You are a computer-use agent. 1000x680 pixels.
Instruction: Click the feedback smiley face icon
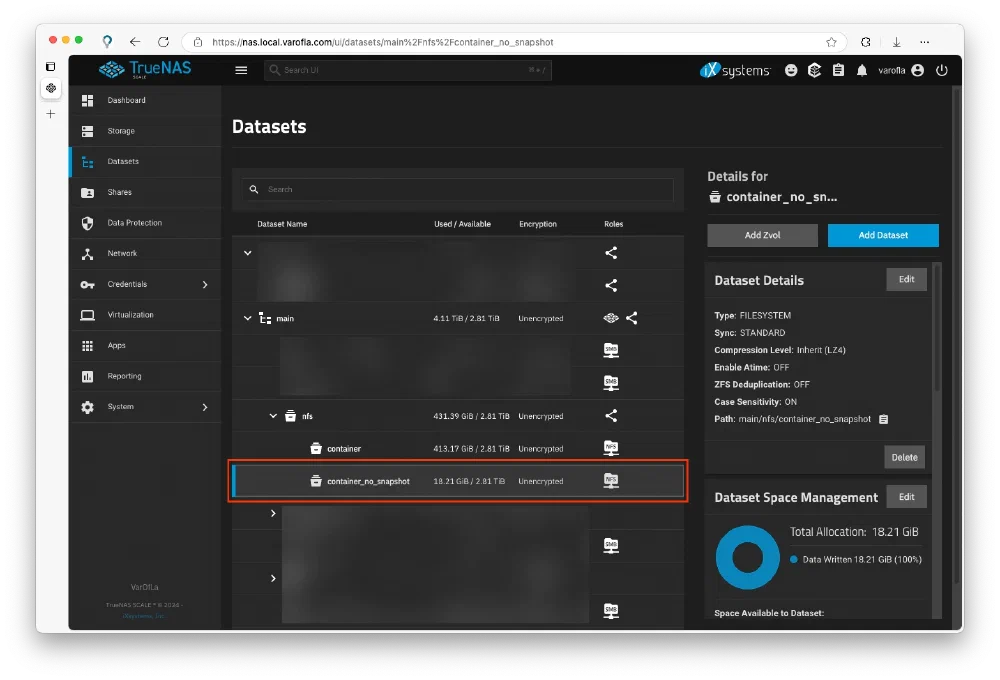791,70
